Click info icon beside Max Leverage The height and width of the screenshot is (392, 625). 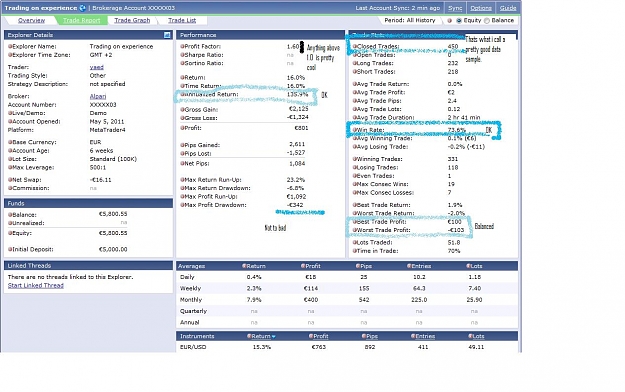coord(10,167)
